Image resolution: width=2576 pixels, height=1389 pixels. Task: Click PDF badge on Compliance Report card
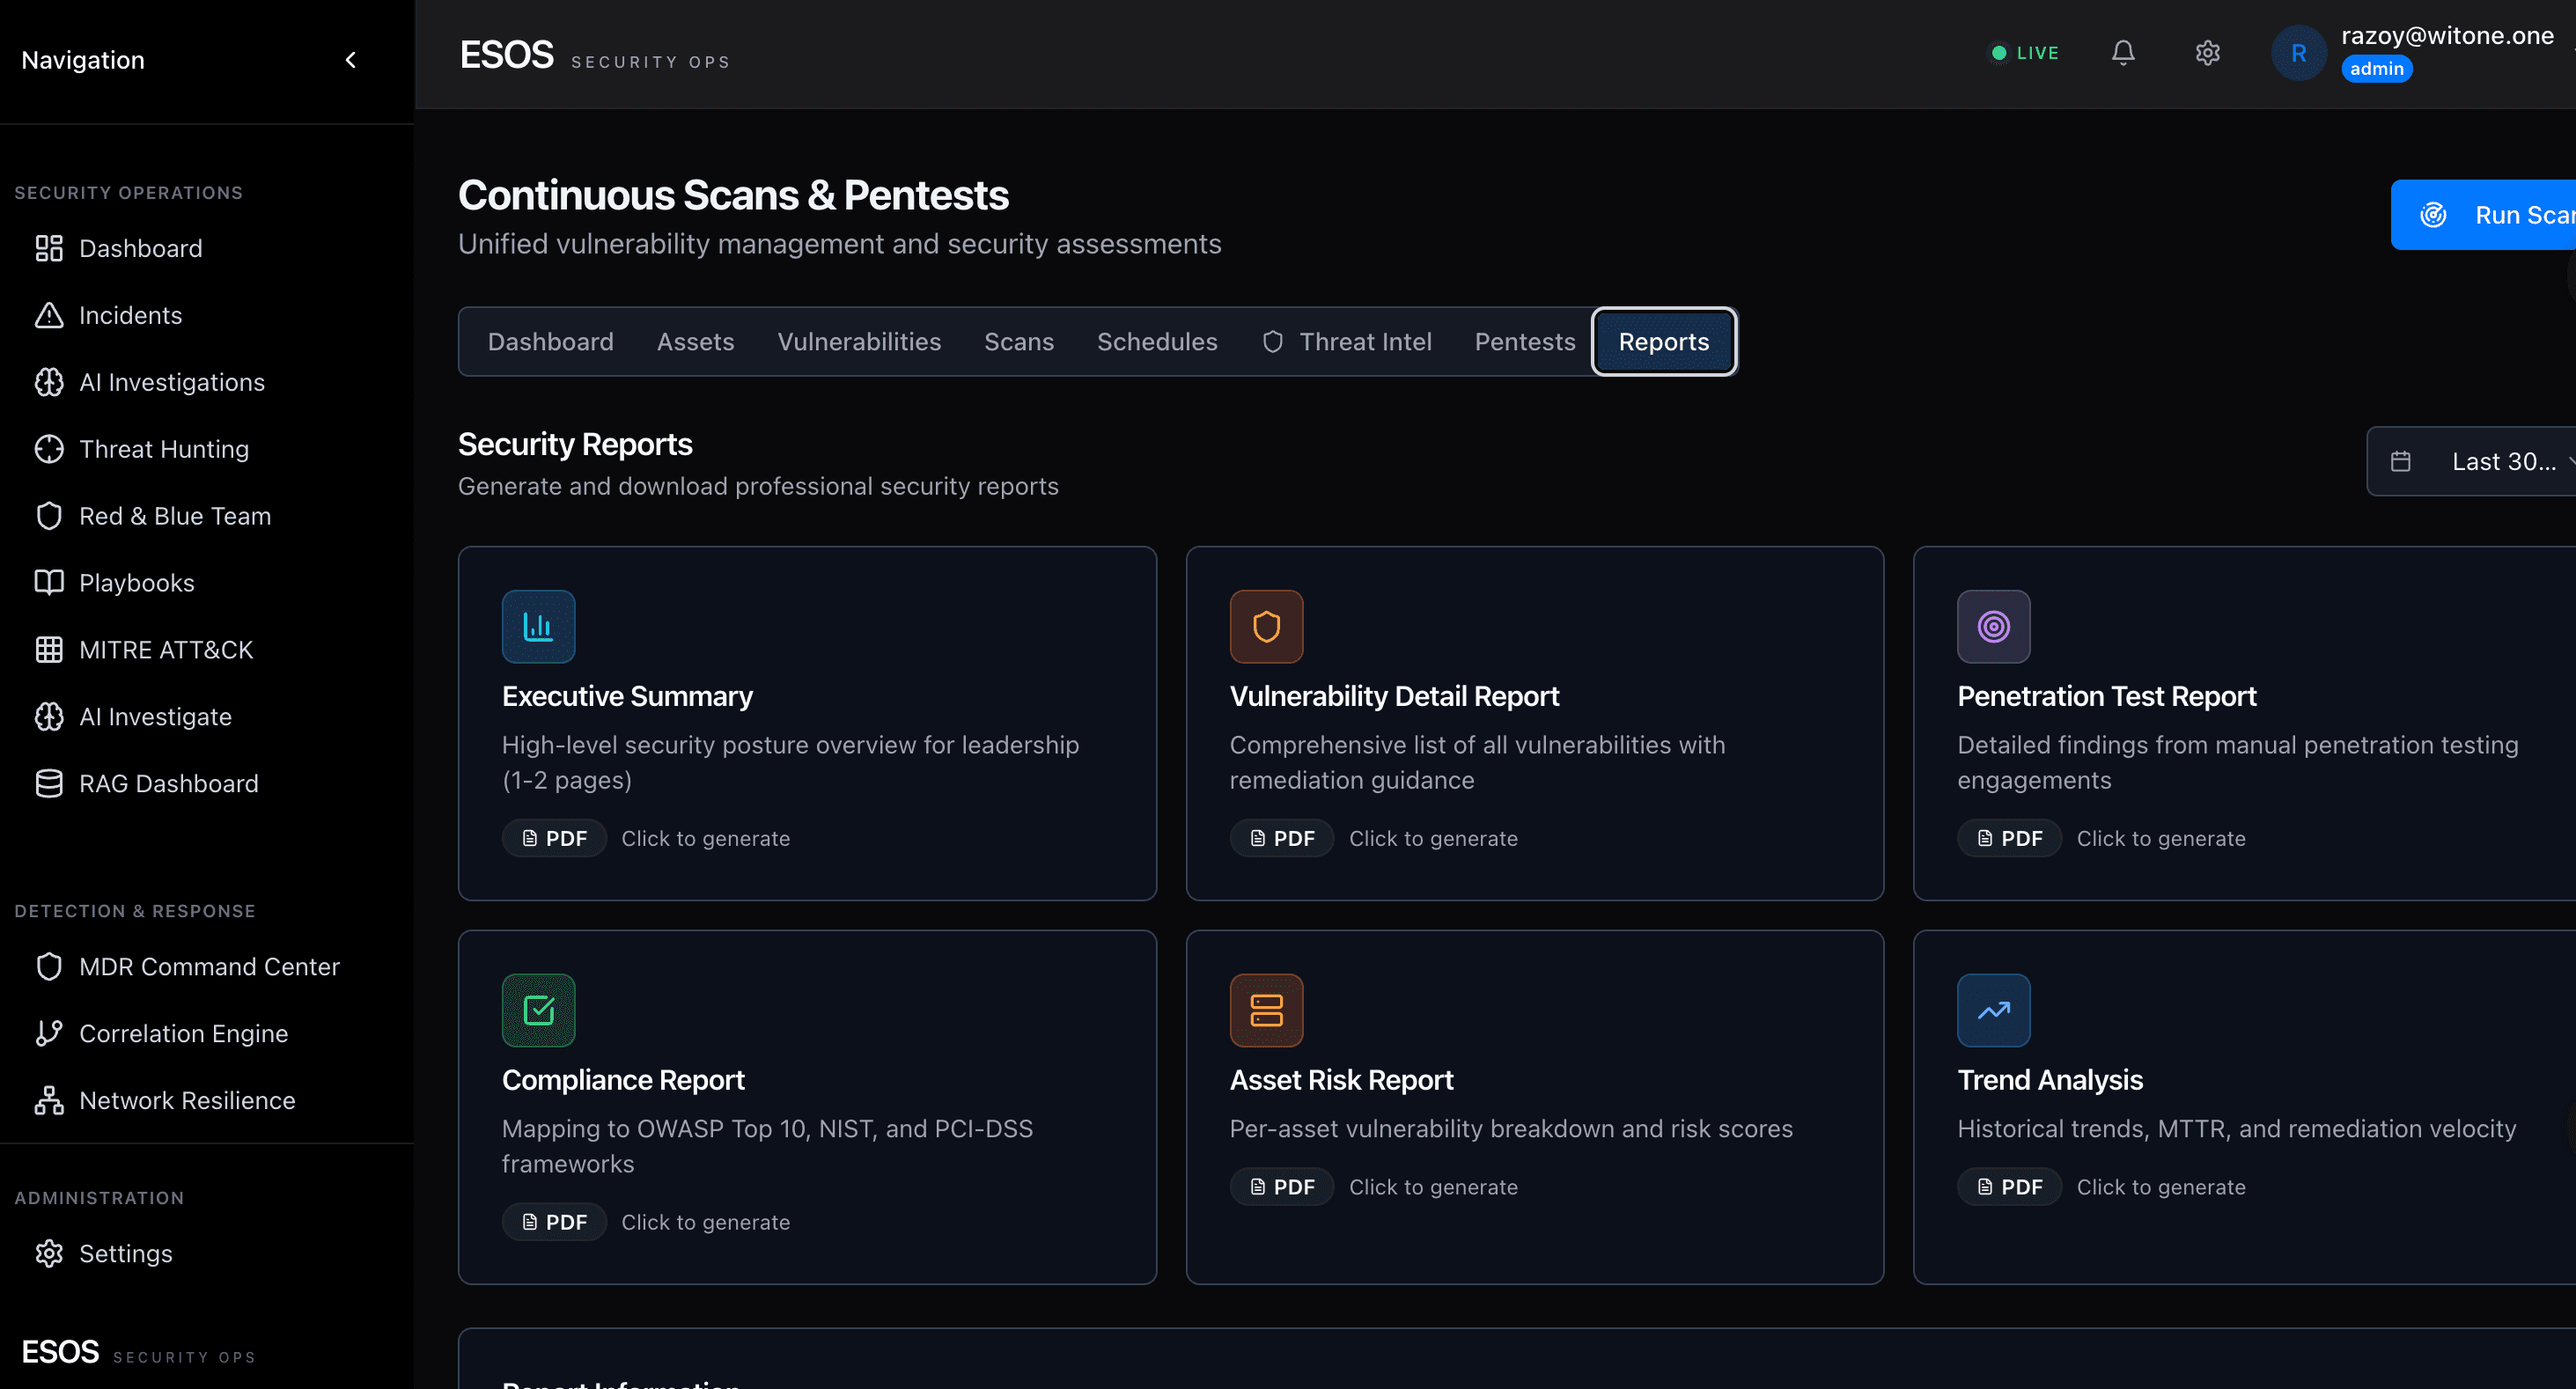[x=554, y=1222]
